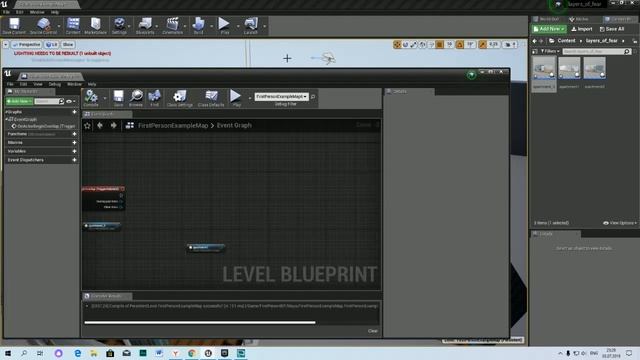Viewport: 640px width, 360px height.
Task: Open the Lit view mode dropdown
Action: point(51,44)
